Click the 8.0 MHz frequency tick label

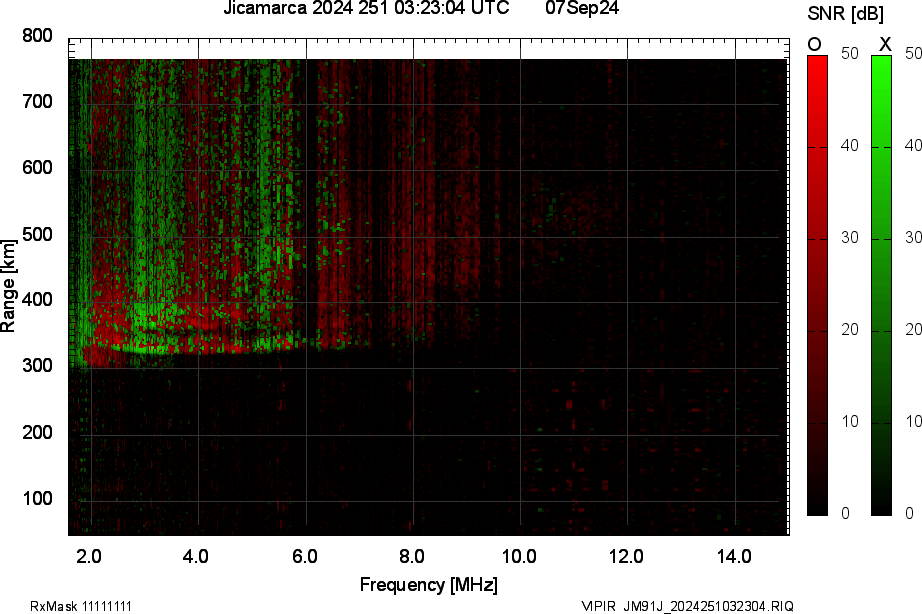[412, 555]
